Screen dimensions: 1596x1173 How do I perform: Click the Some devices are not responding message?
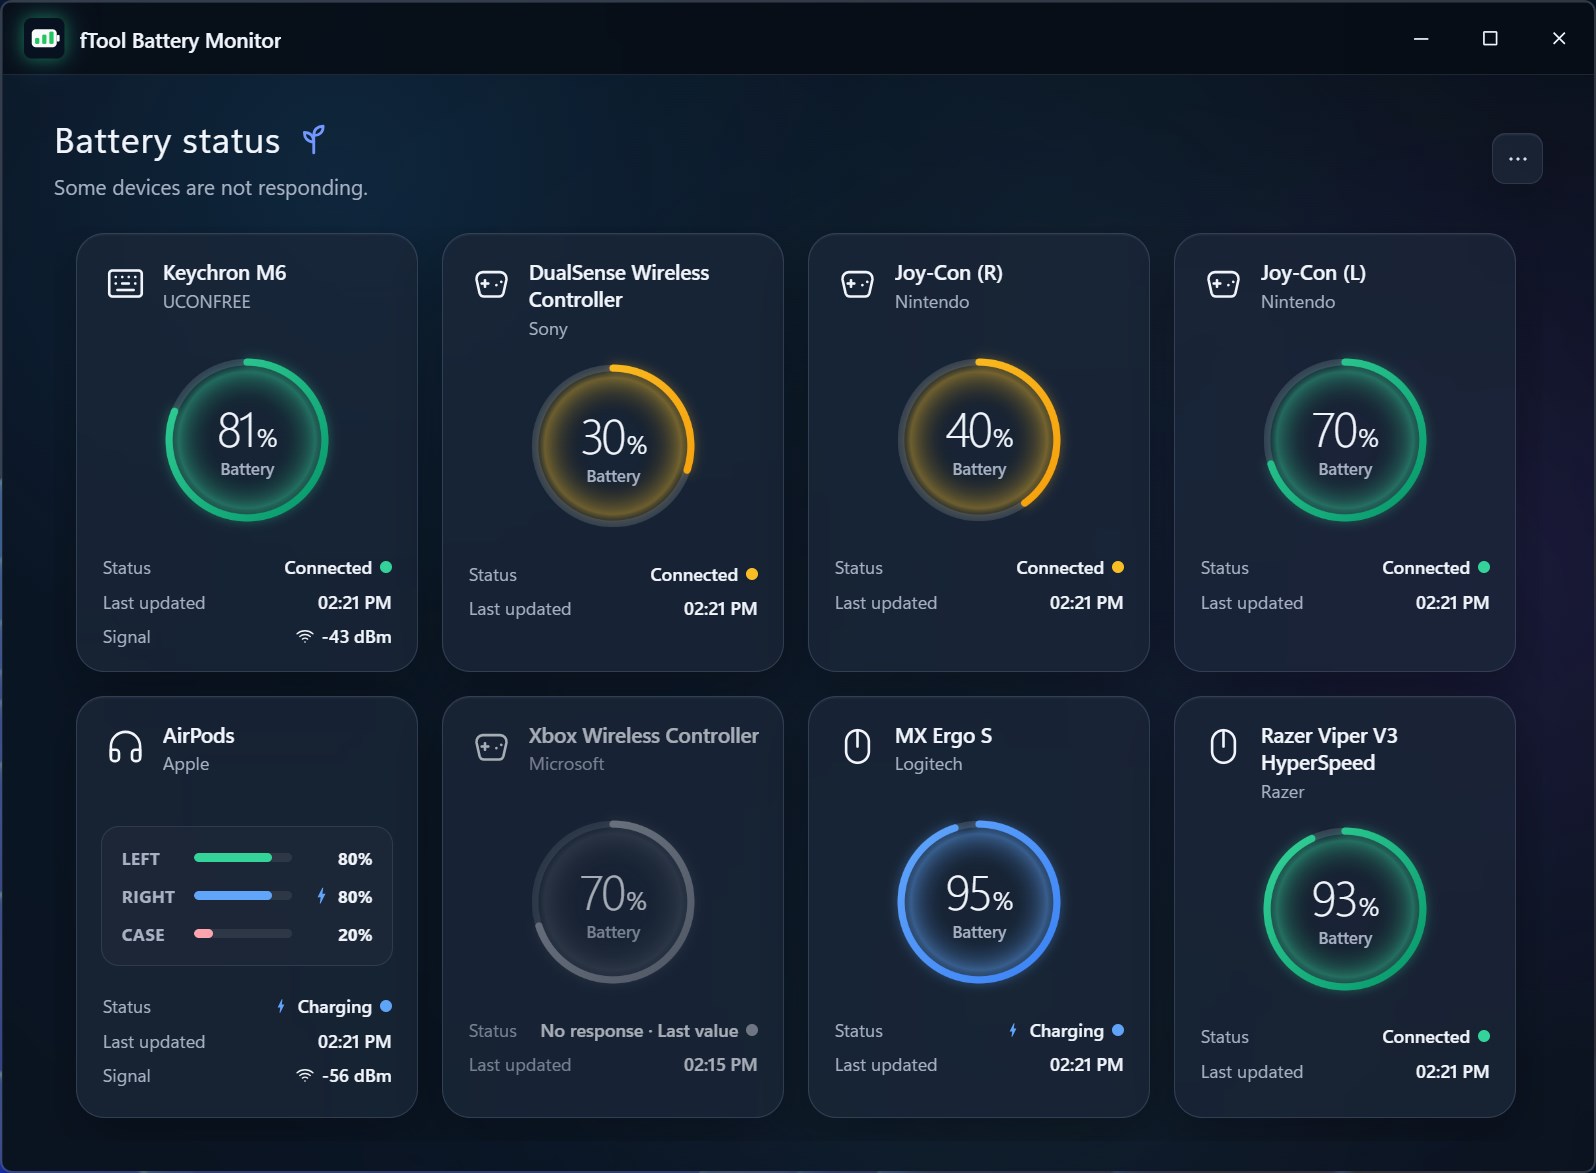(211, 188)
